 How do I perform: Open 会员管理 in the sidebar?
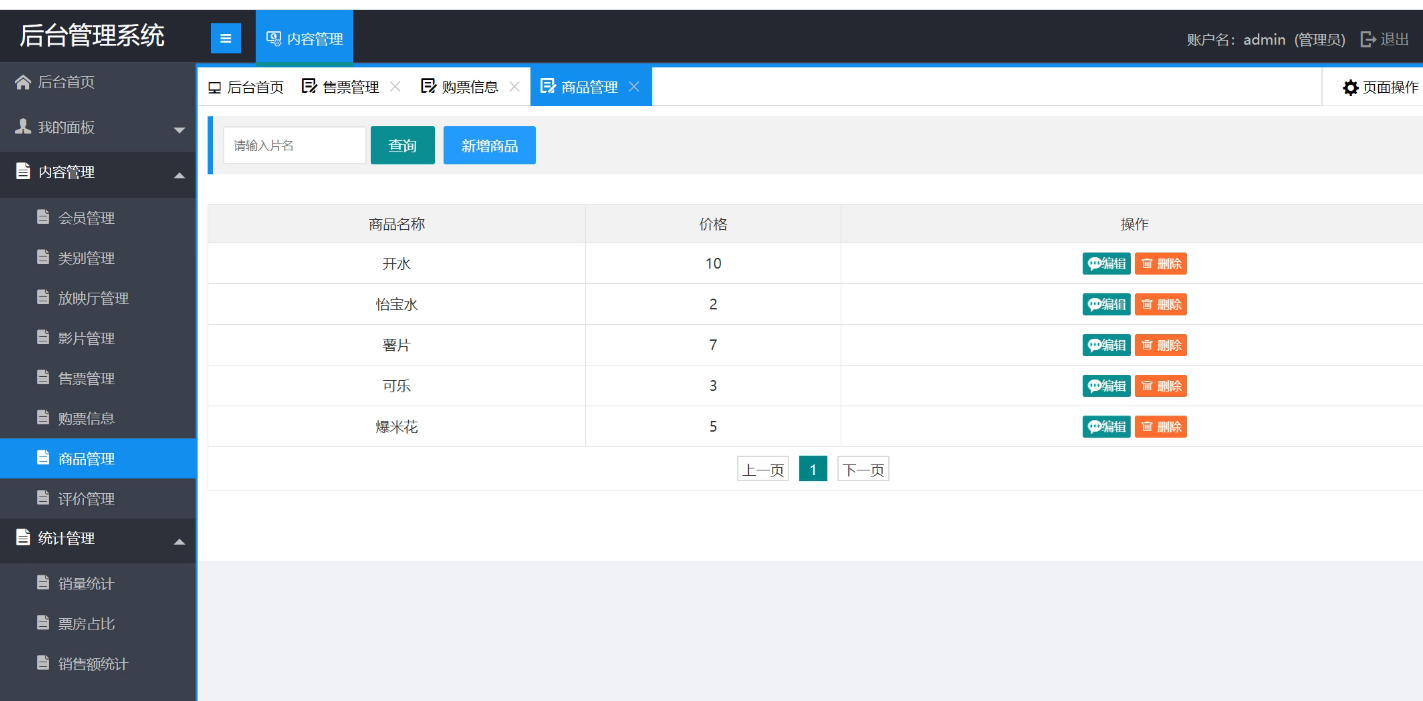pos(98,218)
